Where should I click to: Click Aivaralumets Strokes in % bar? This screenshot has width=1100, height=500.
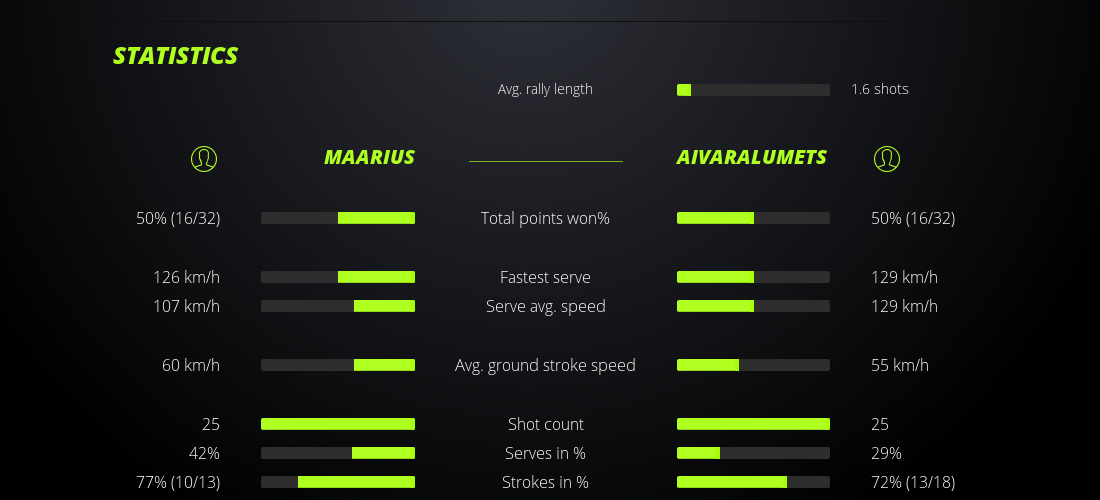[753, 482]
